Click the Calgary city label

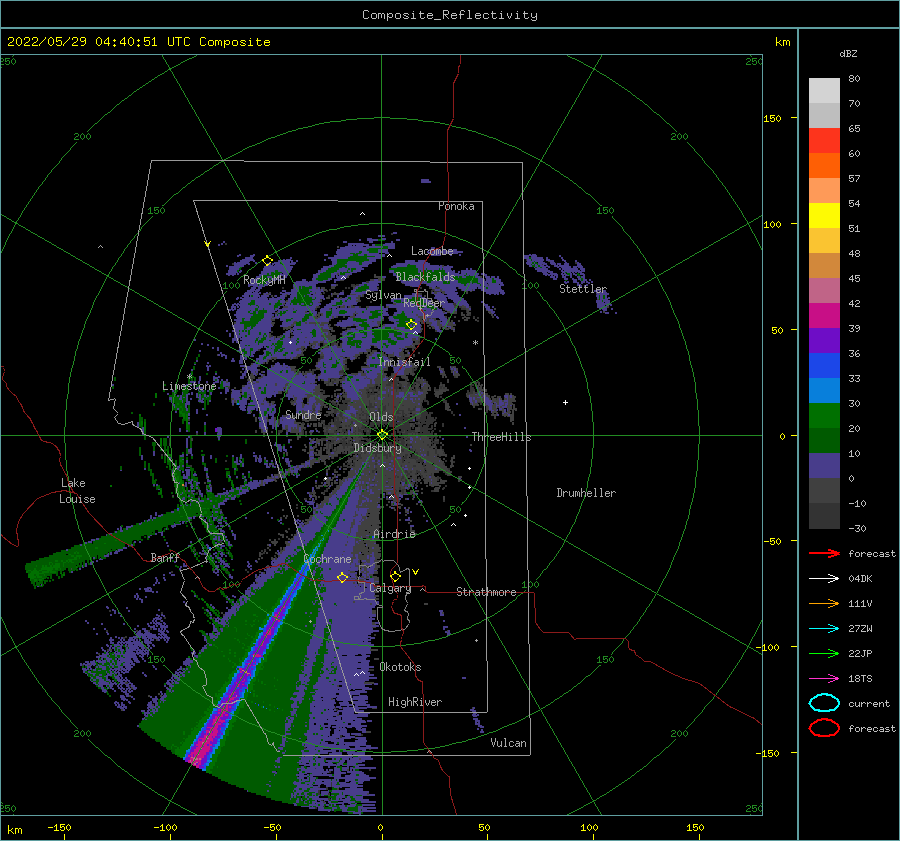point(390,588)
